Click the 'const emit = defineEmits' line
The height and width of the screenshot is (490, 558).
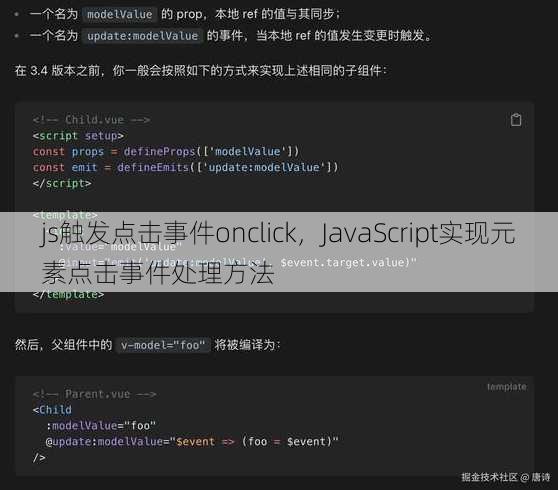pyautogui.click(x=185, y=167)
